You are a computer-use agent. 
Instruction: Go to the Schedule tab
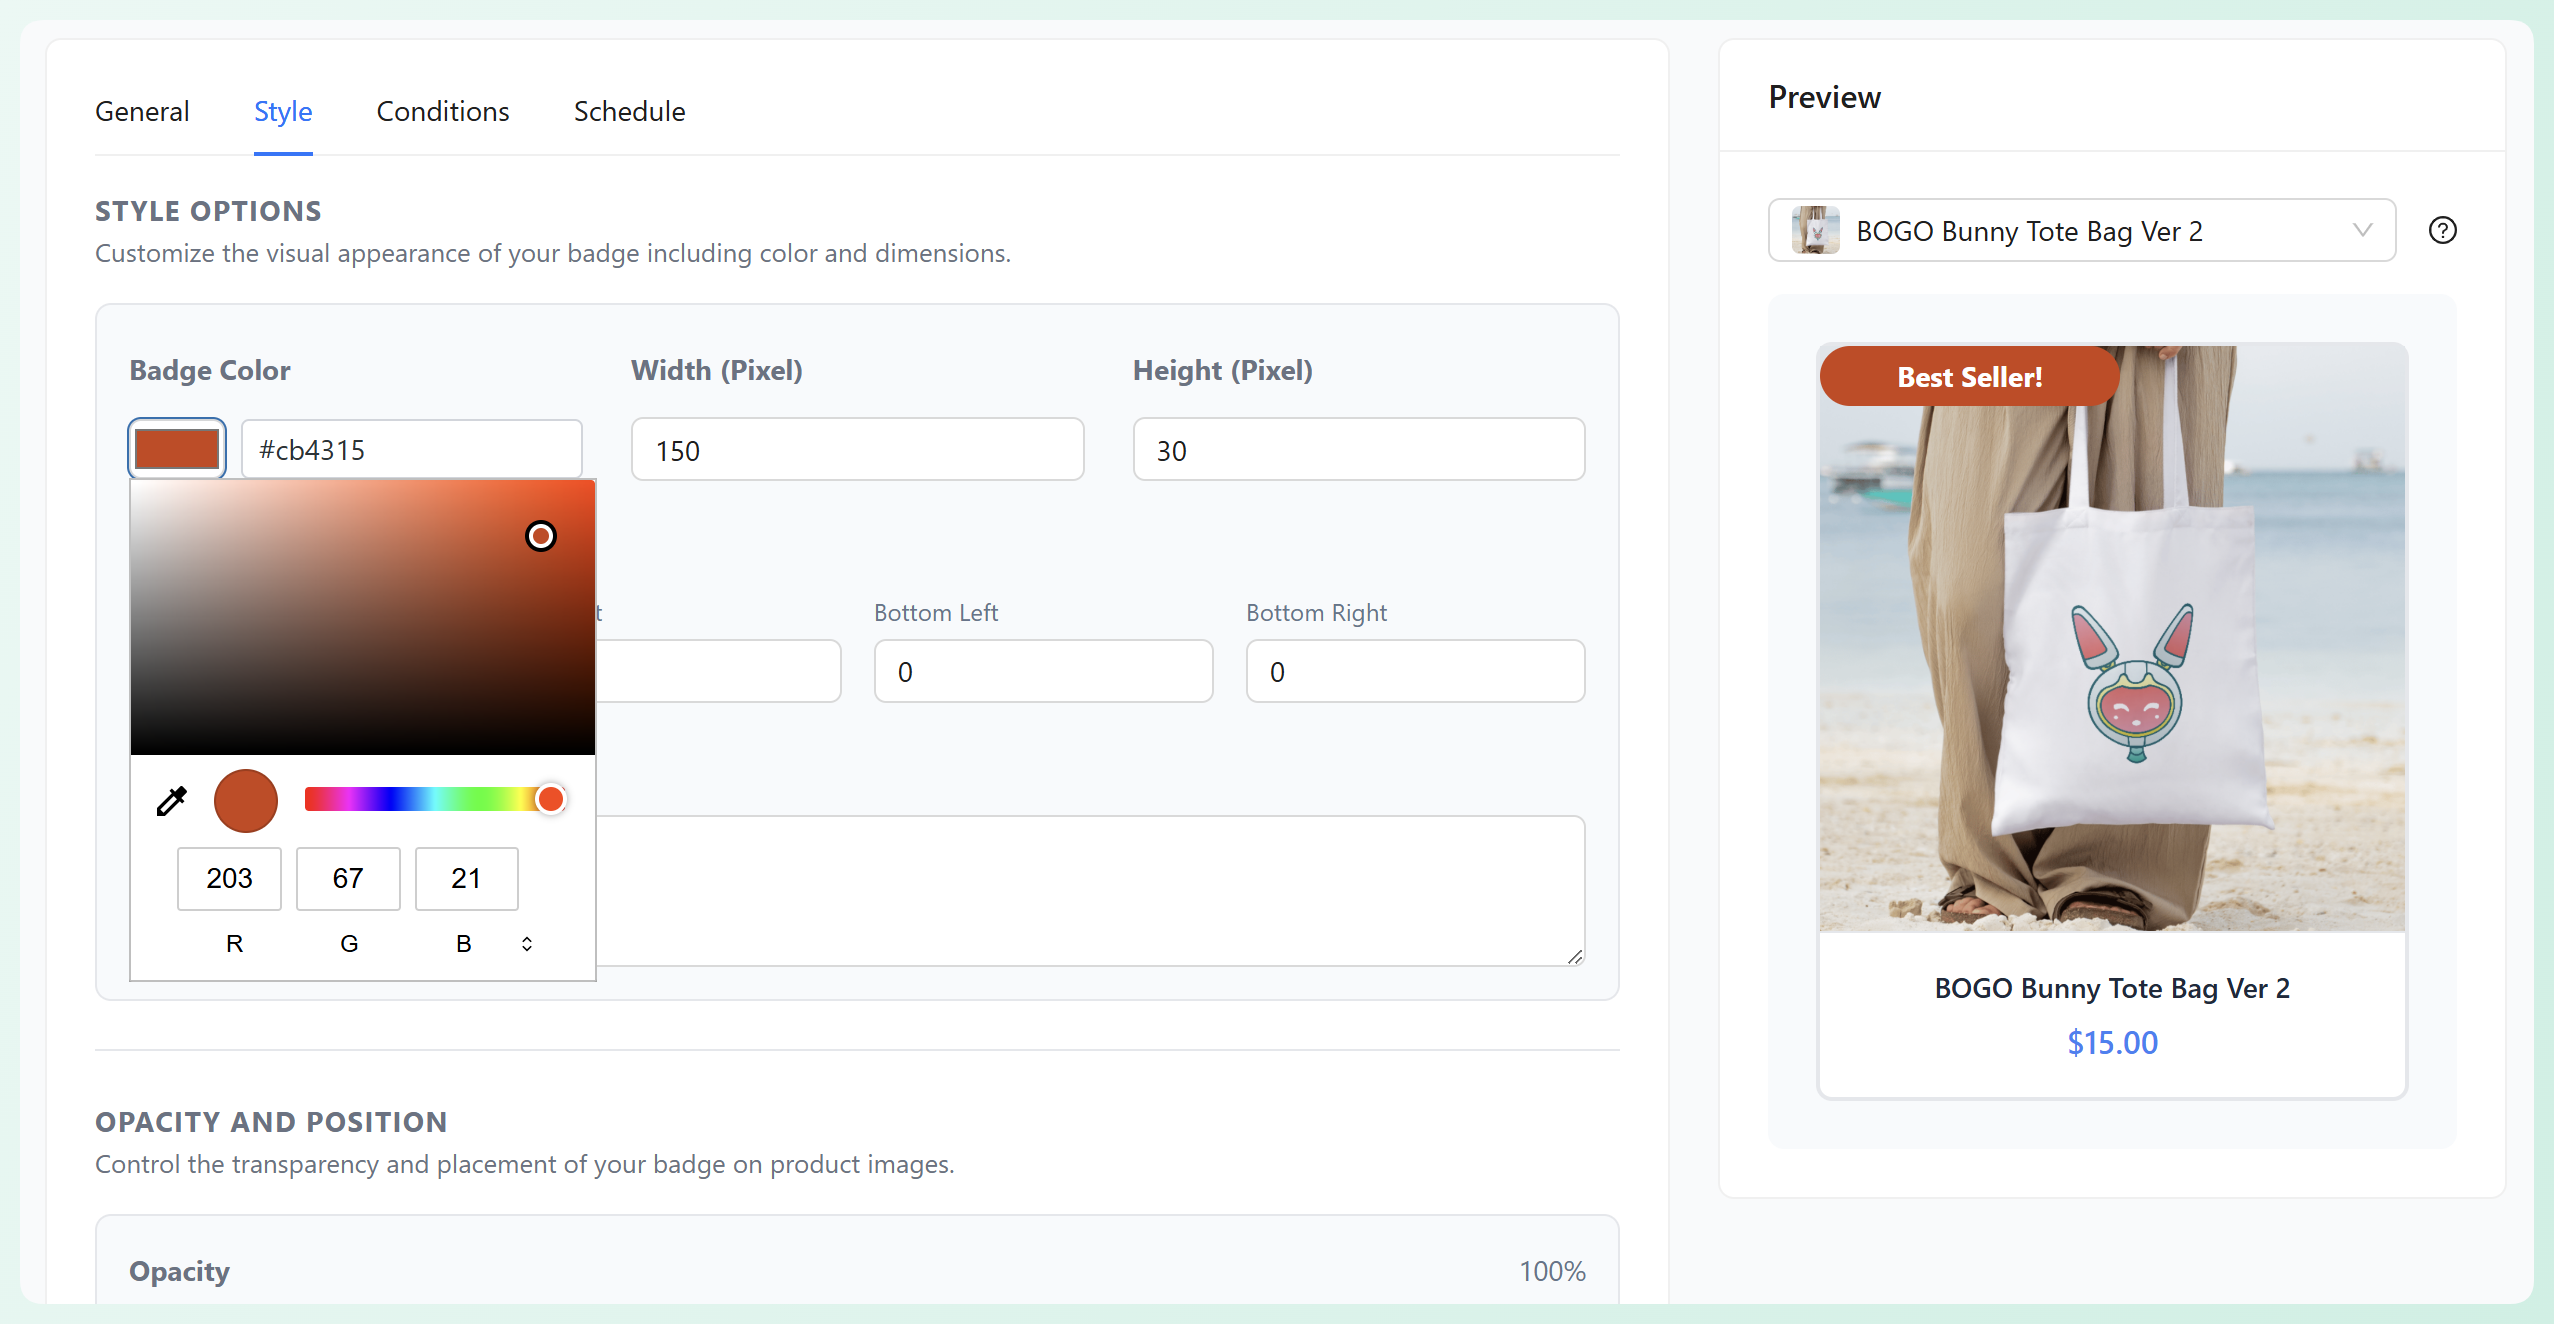coord(629,112)
